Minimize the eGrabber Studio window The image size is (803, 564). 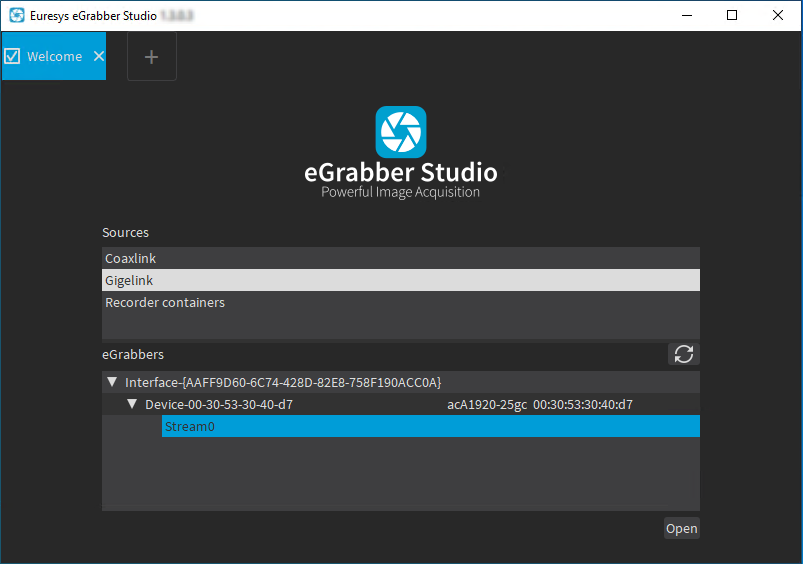[687, 15]
